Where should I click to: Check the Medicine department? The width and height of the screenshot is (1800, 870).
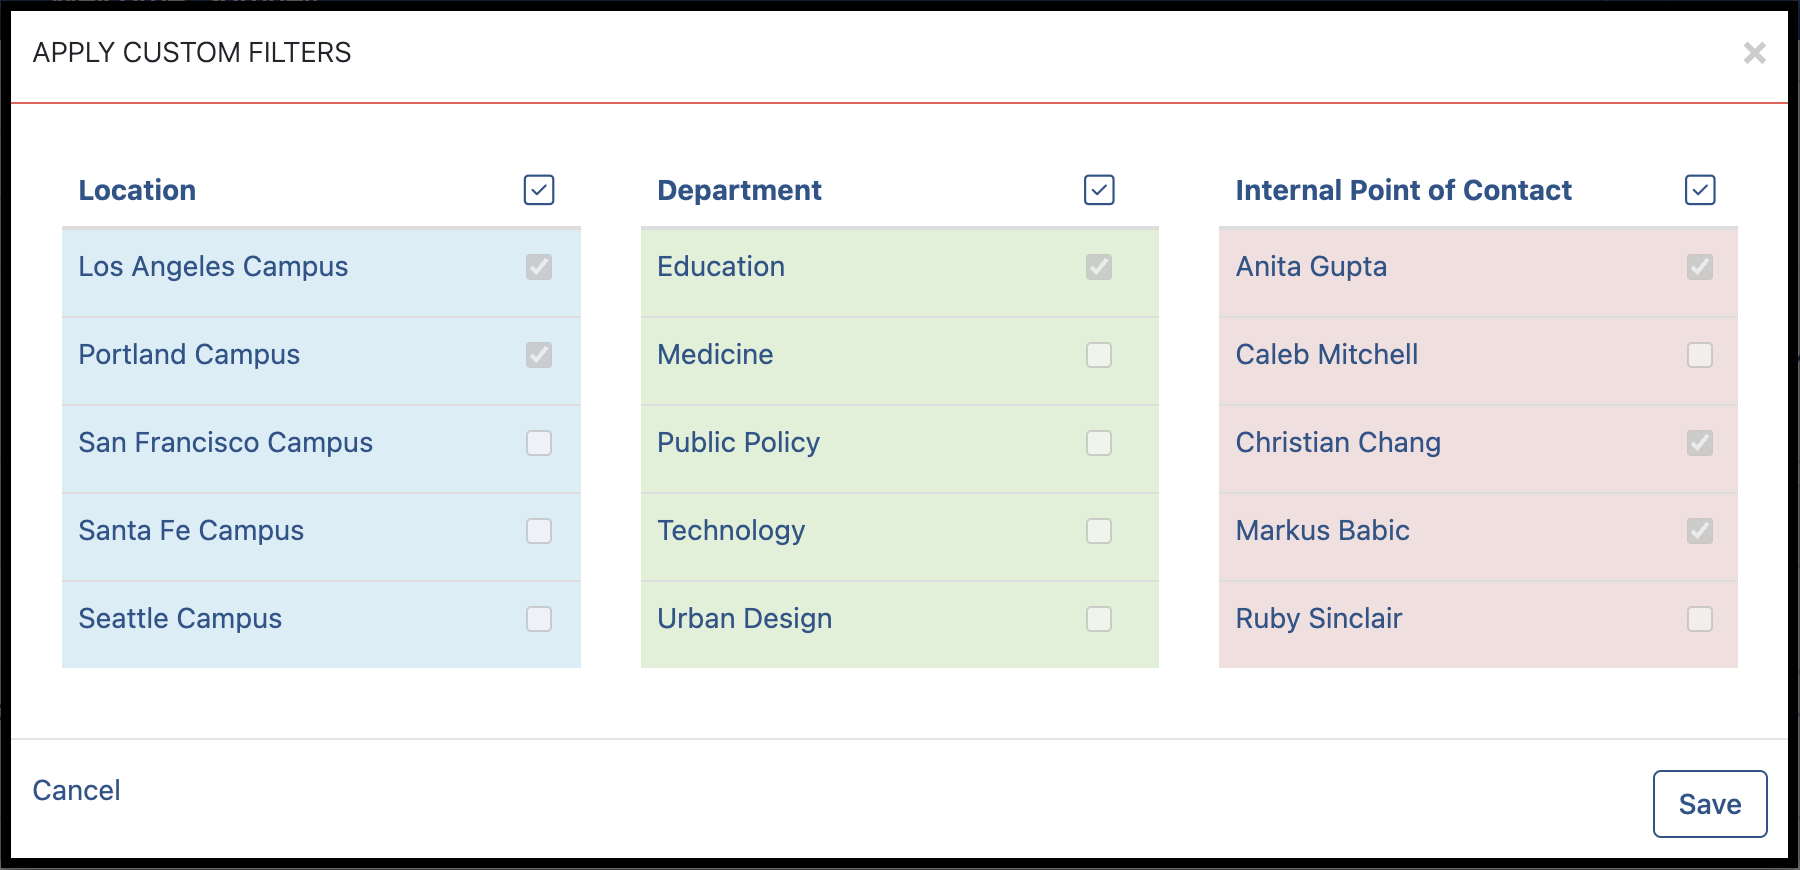coord(1099,355)
